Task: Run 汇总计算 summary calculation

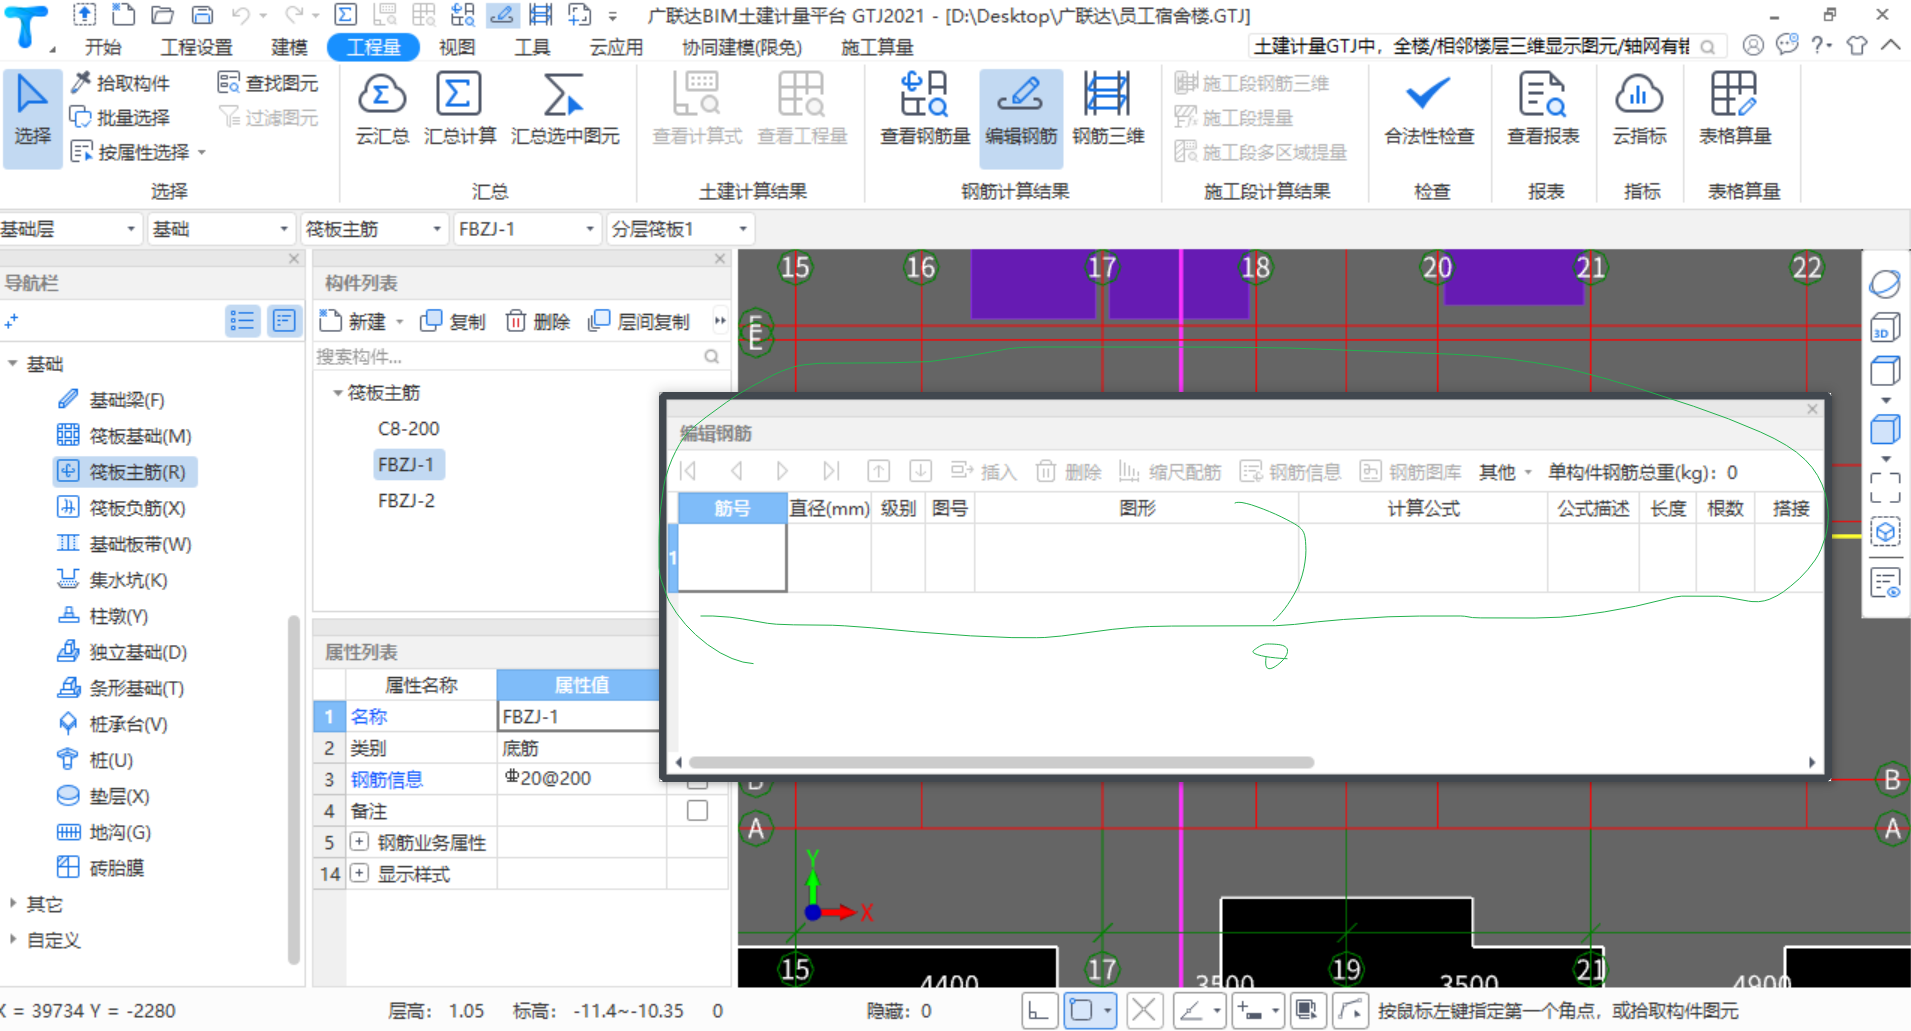Action: coord(459,108)
